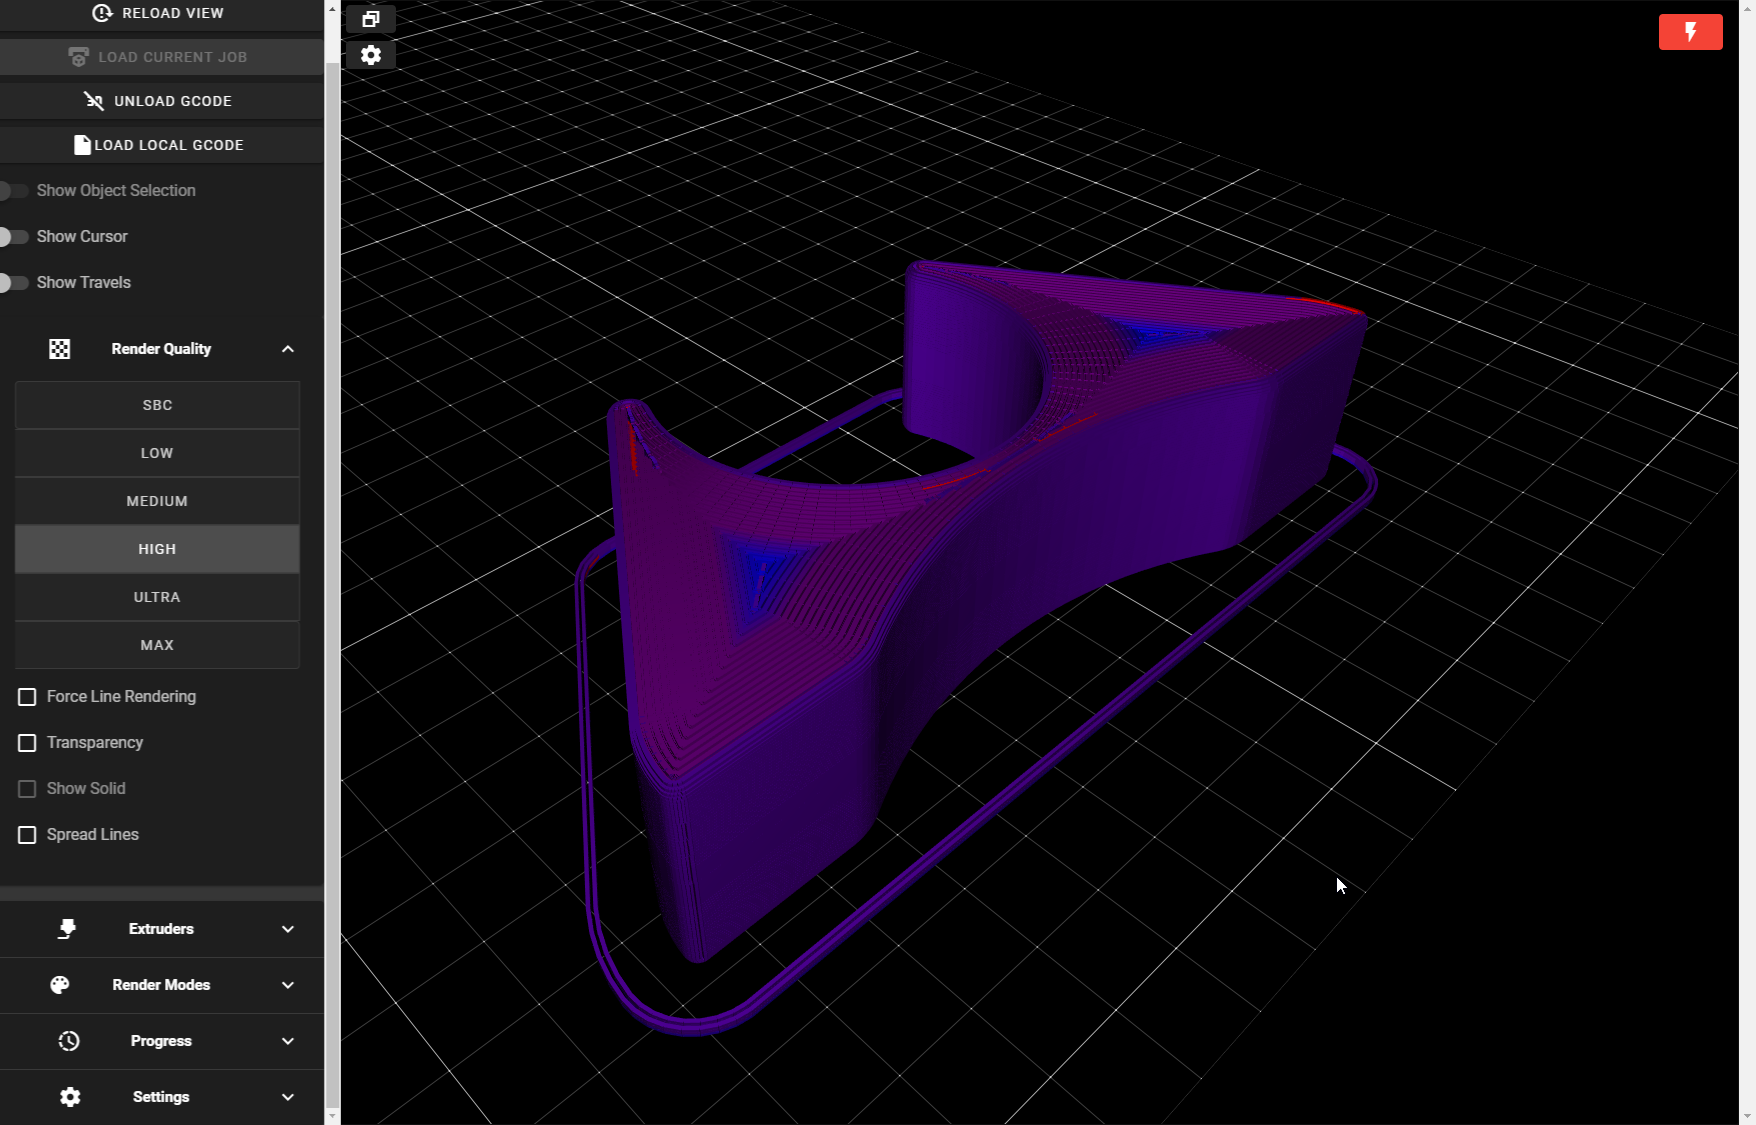Tick the Spread Lines checkbox
Image resolution: width=1756 pixels, height=1125 pixels.
click(27, 835)
